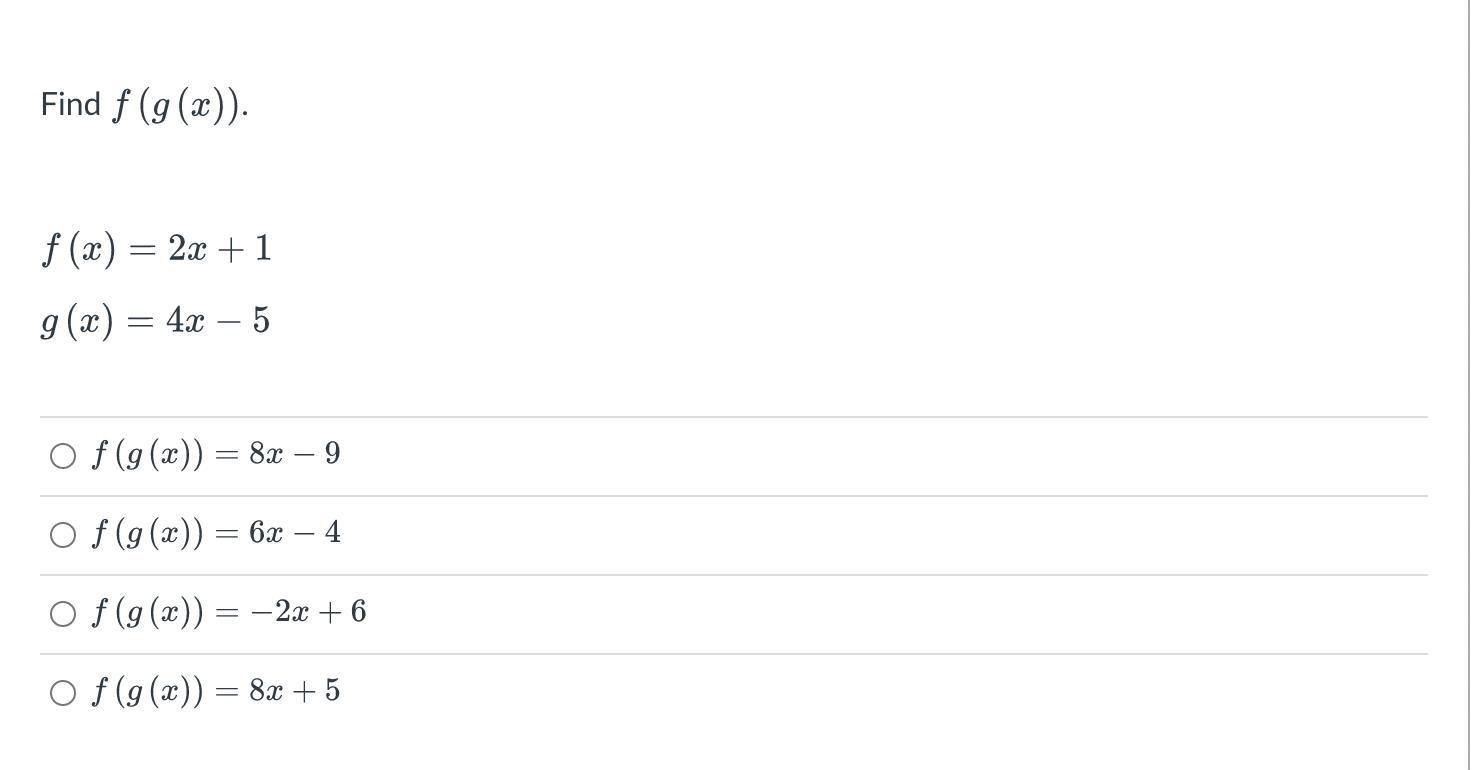Click the 4x − 5 expression
Screen dimensions: 1474x770
coord(218,322)
